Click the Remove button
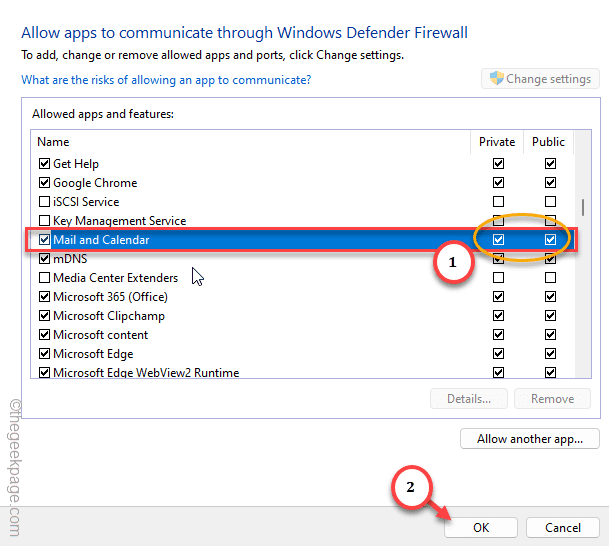609x546 pixels. click(x=552, y=398)
